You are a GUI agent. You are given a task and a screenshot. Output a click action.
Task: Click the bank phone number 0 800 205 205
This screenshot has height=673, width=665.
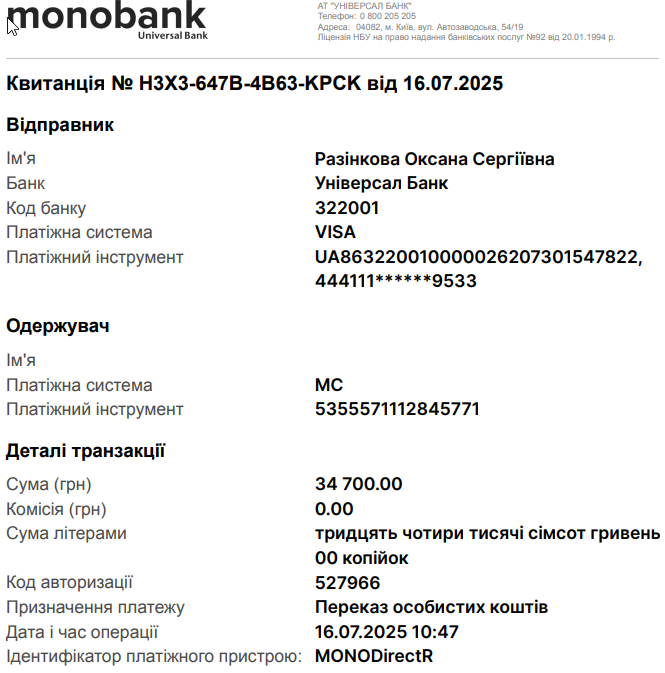[388, 16]
